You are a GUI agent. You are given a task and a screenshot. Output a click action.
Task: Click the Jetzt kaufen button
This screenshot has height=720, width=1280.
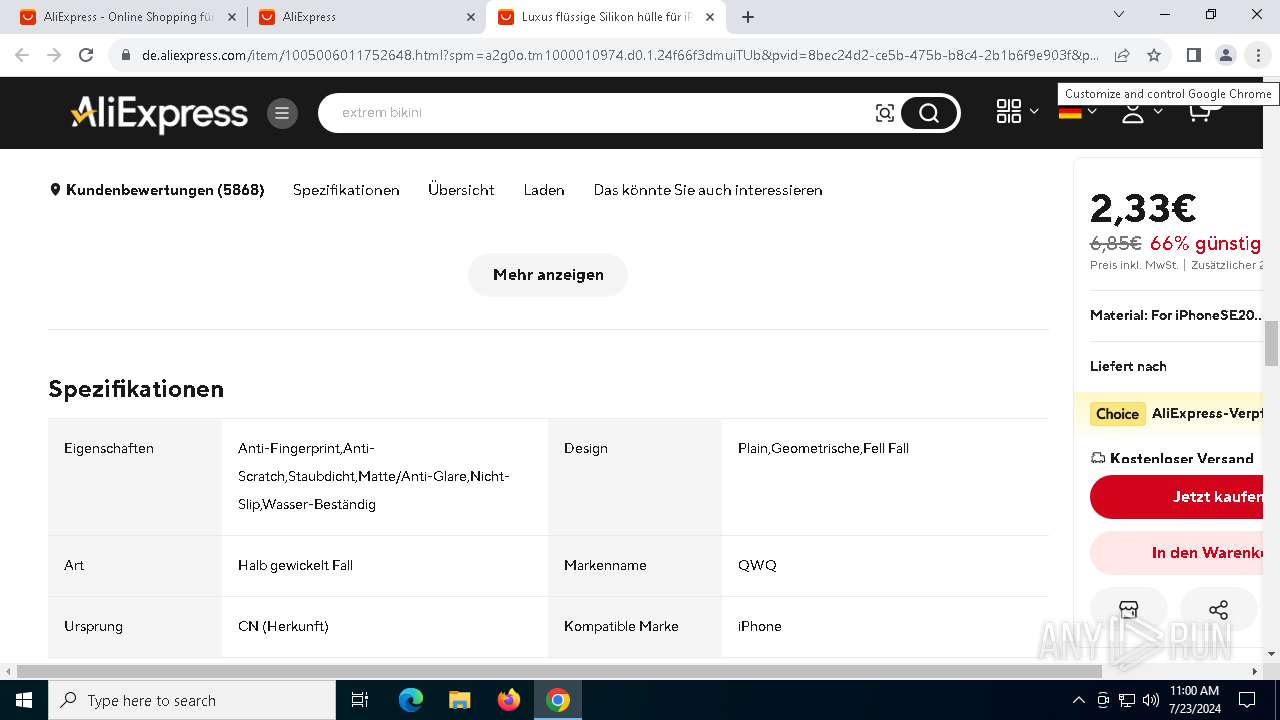point(1177,497)
